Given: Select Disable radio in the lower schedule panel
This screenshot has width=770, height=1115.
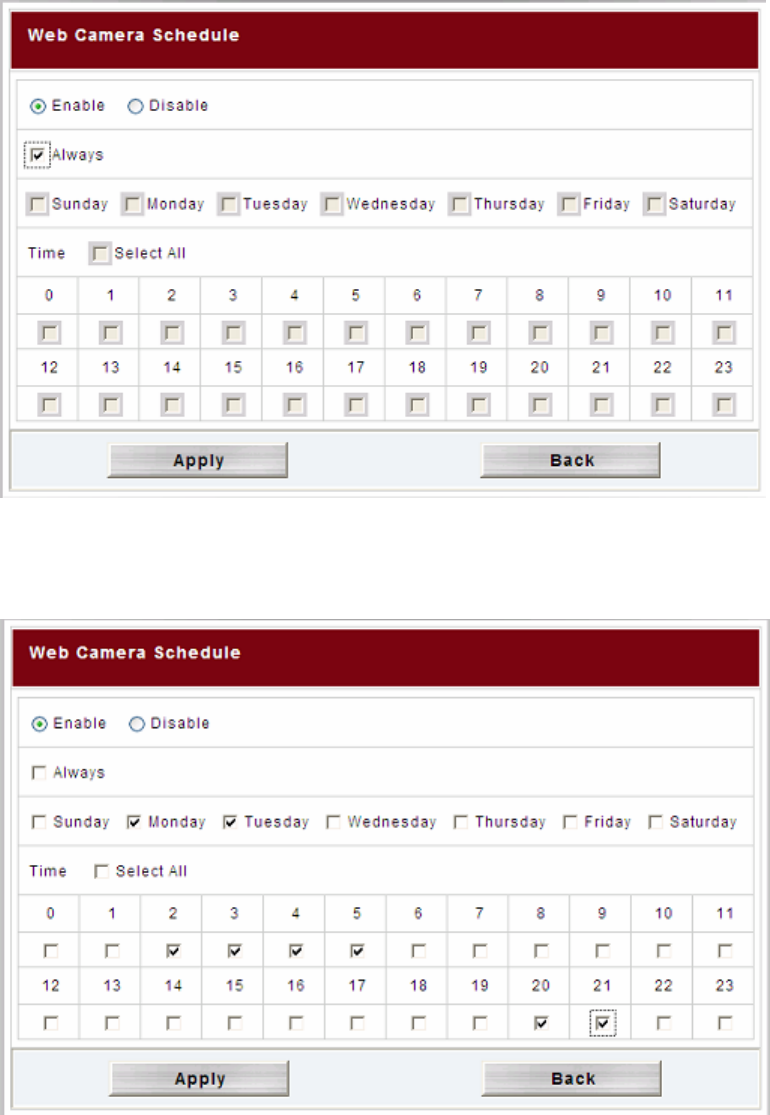Looking at the screenshot, I should [137, 724].
